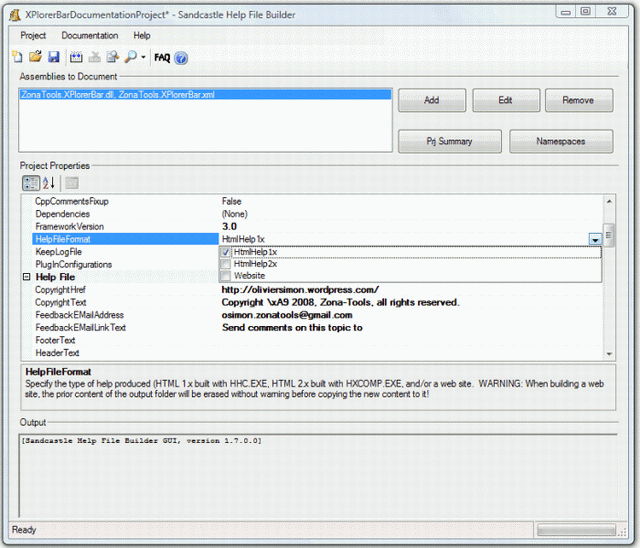The height and width of the screenshot is (548, 640).
Task: Select the HeaderText property
Action: [57, 353]
